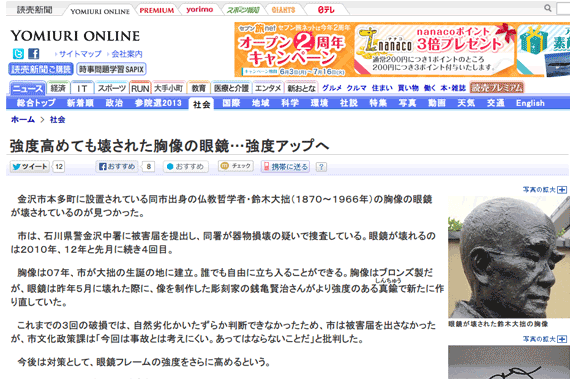This screenshot has height=379, width=570.
Task: Click the question mark help icon
Action: 321,167
